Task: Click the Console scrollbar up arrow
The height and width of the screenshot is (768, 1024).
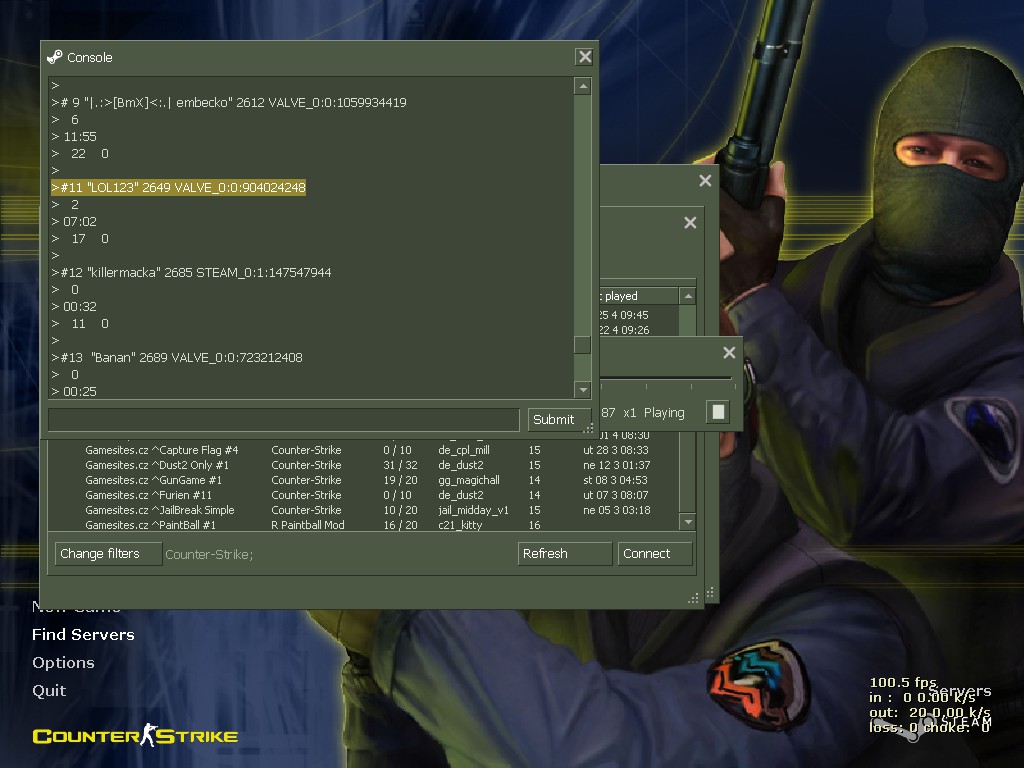Action: click(x=583, y=86)
